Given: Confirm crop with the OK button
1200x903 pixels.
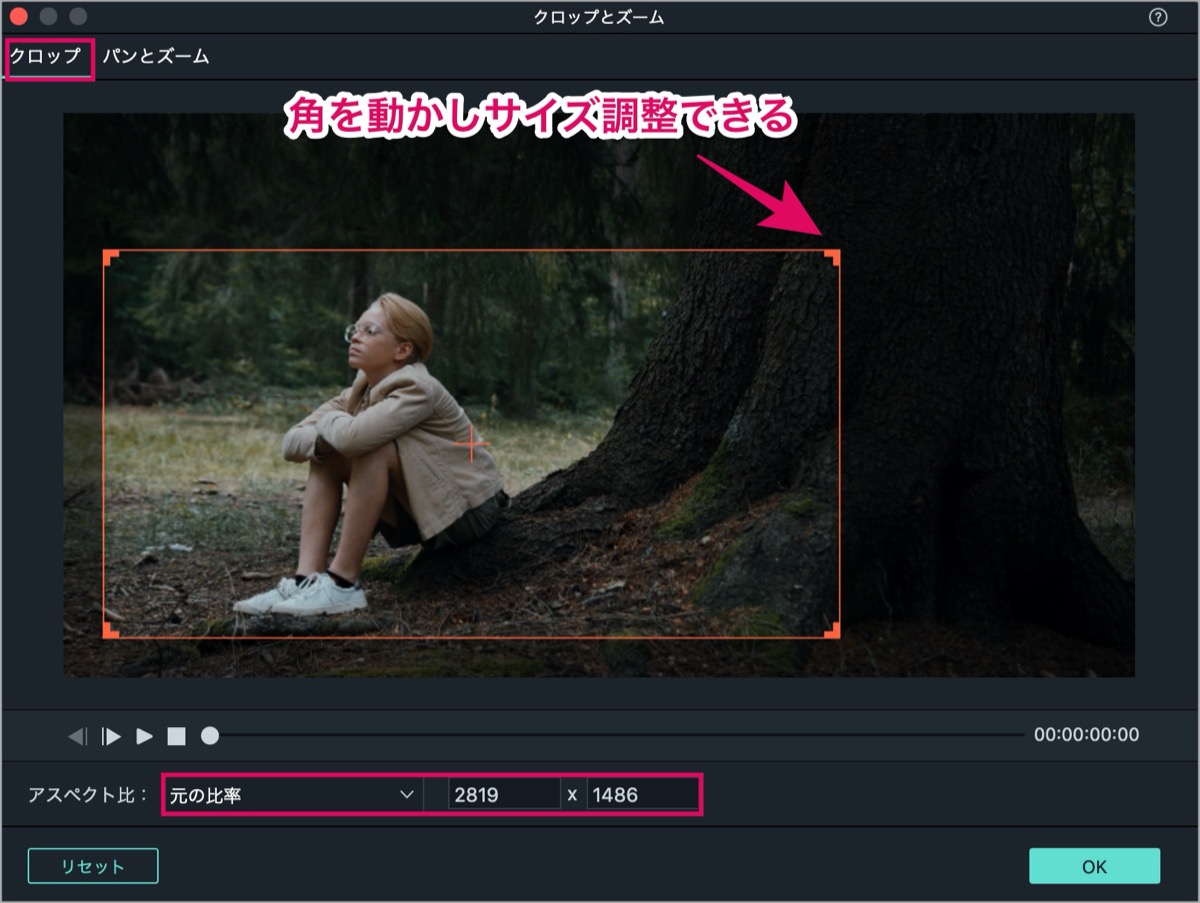Looking at the screenshot, I should [1094, 866].
